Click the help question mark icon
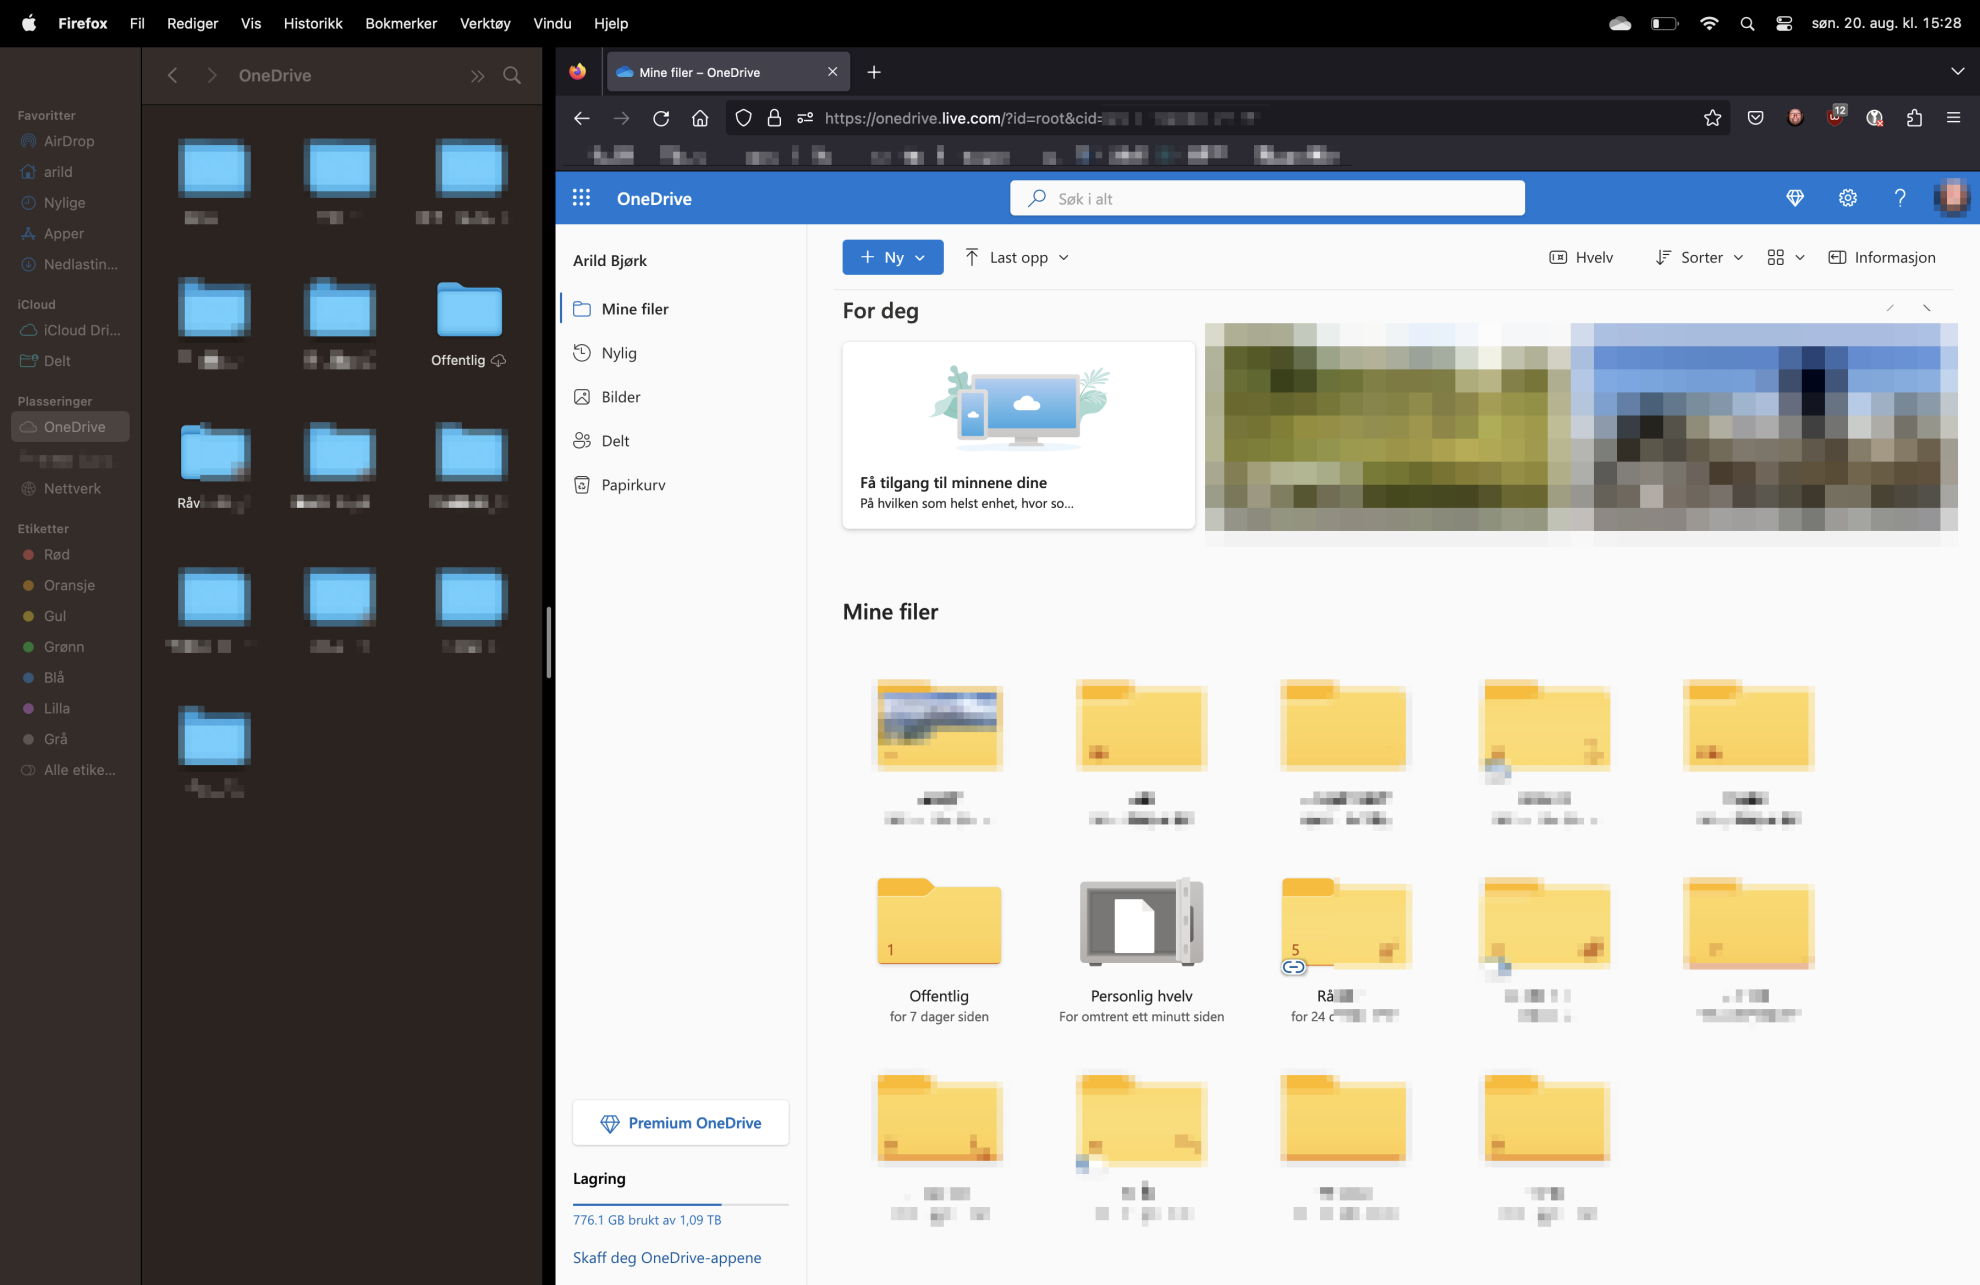Screen dimensions: 1980x1285 pyautogui.click(x=1899, y=198)
